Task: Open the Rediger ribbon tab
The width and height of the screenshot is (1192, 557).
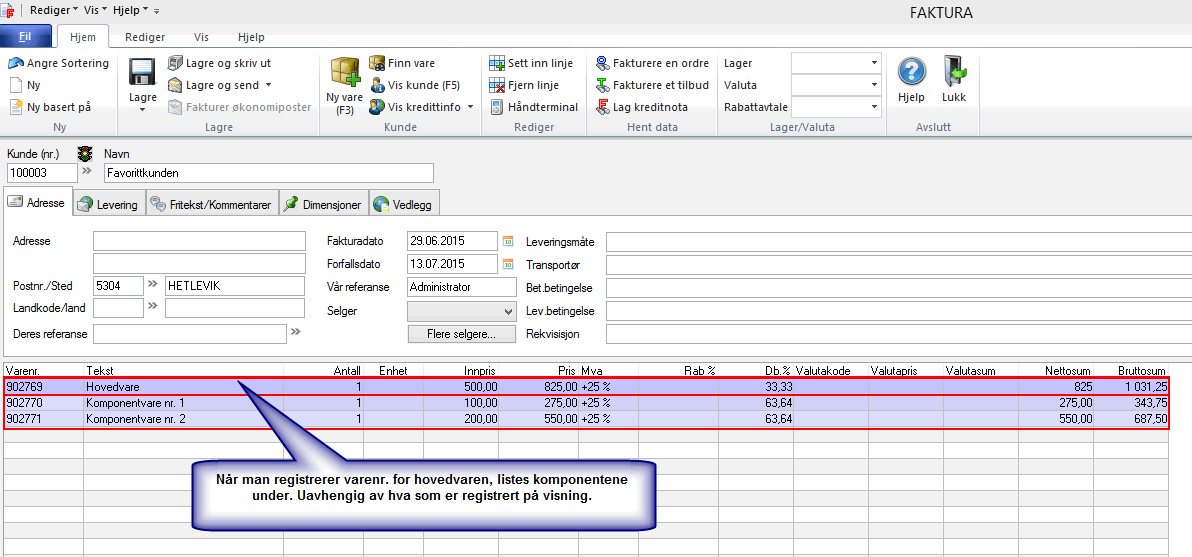Action: [144, 37]
